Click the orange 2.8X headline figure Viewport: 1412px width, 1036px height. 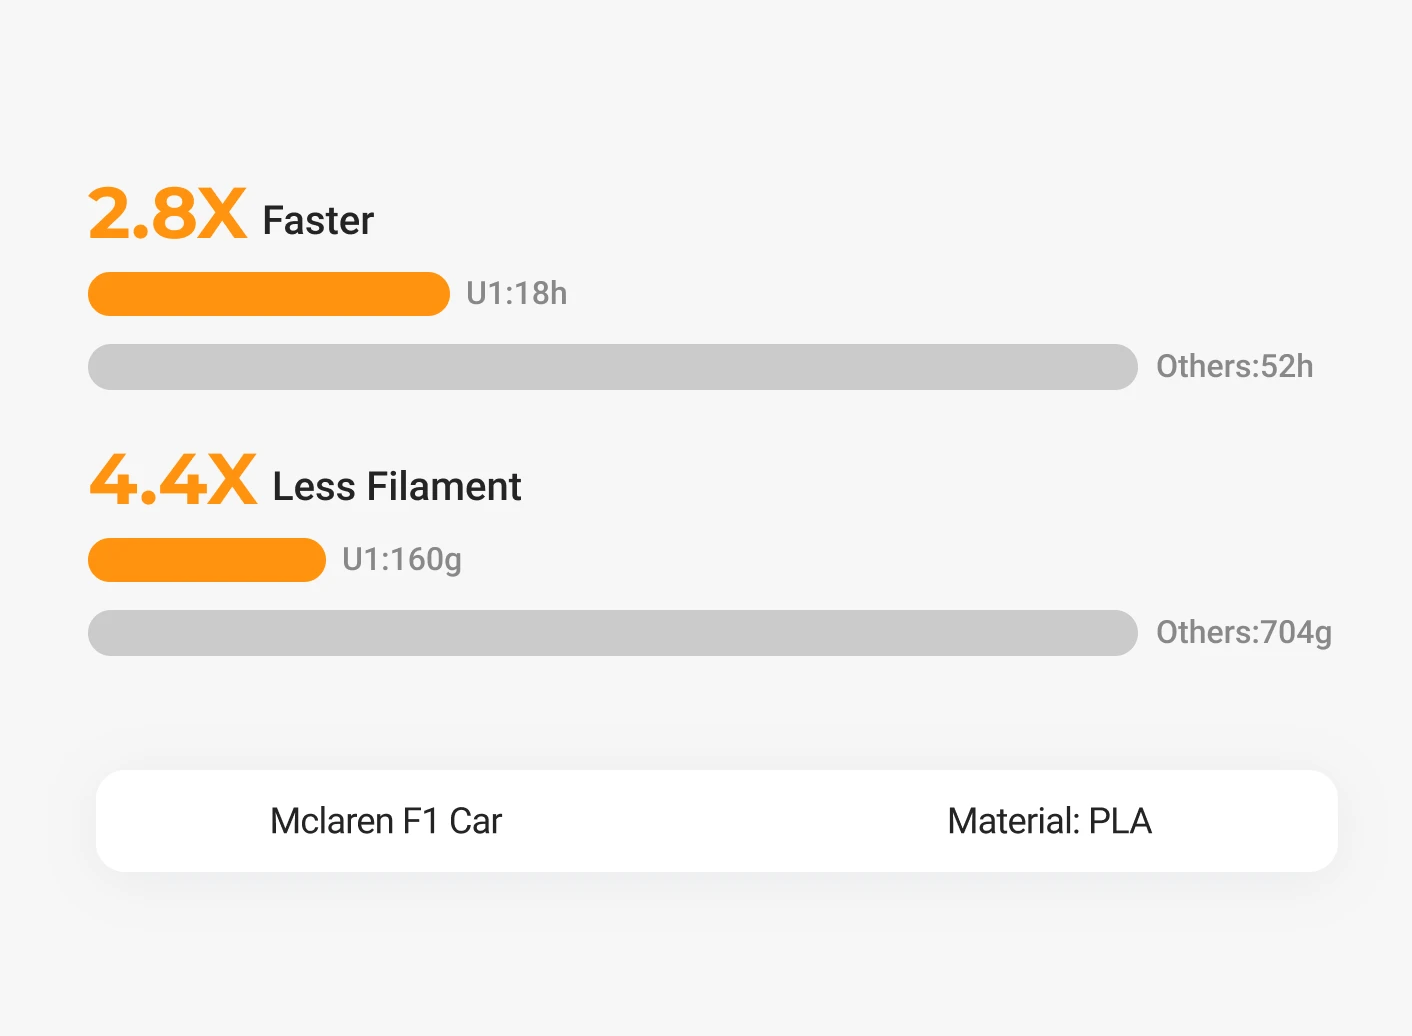click(167, 213)
